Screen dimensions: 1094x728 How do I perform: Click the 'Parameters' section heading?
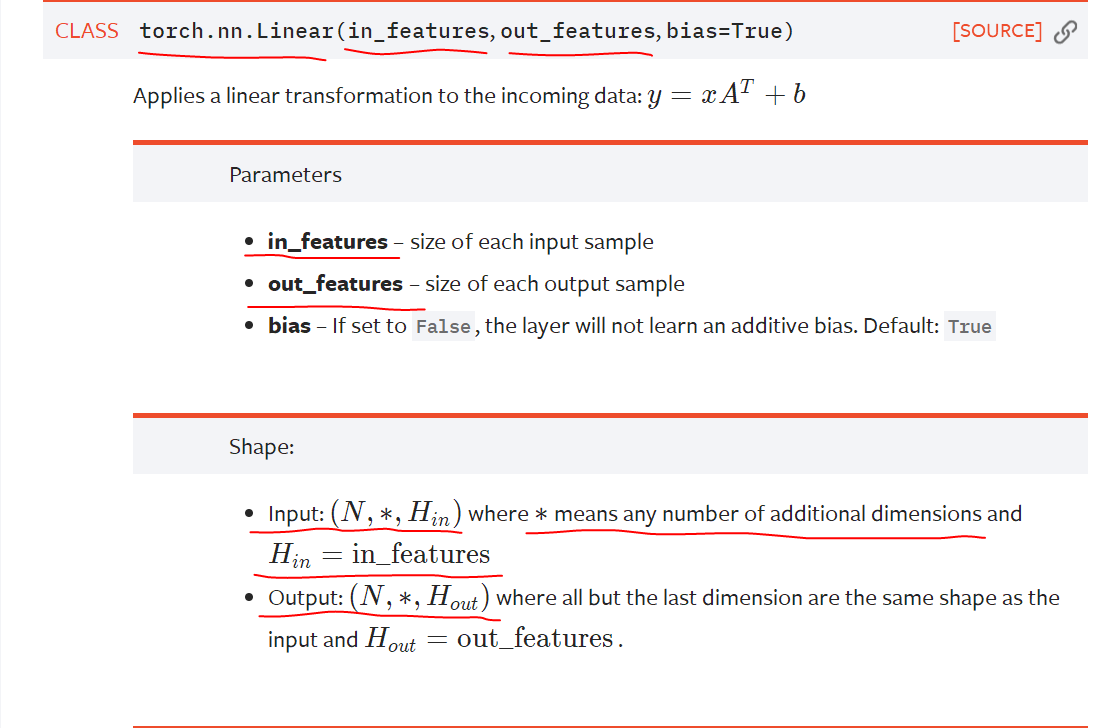[x=285, y=174]
